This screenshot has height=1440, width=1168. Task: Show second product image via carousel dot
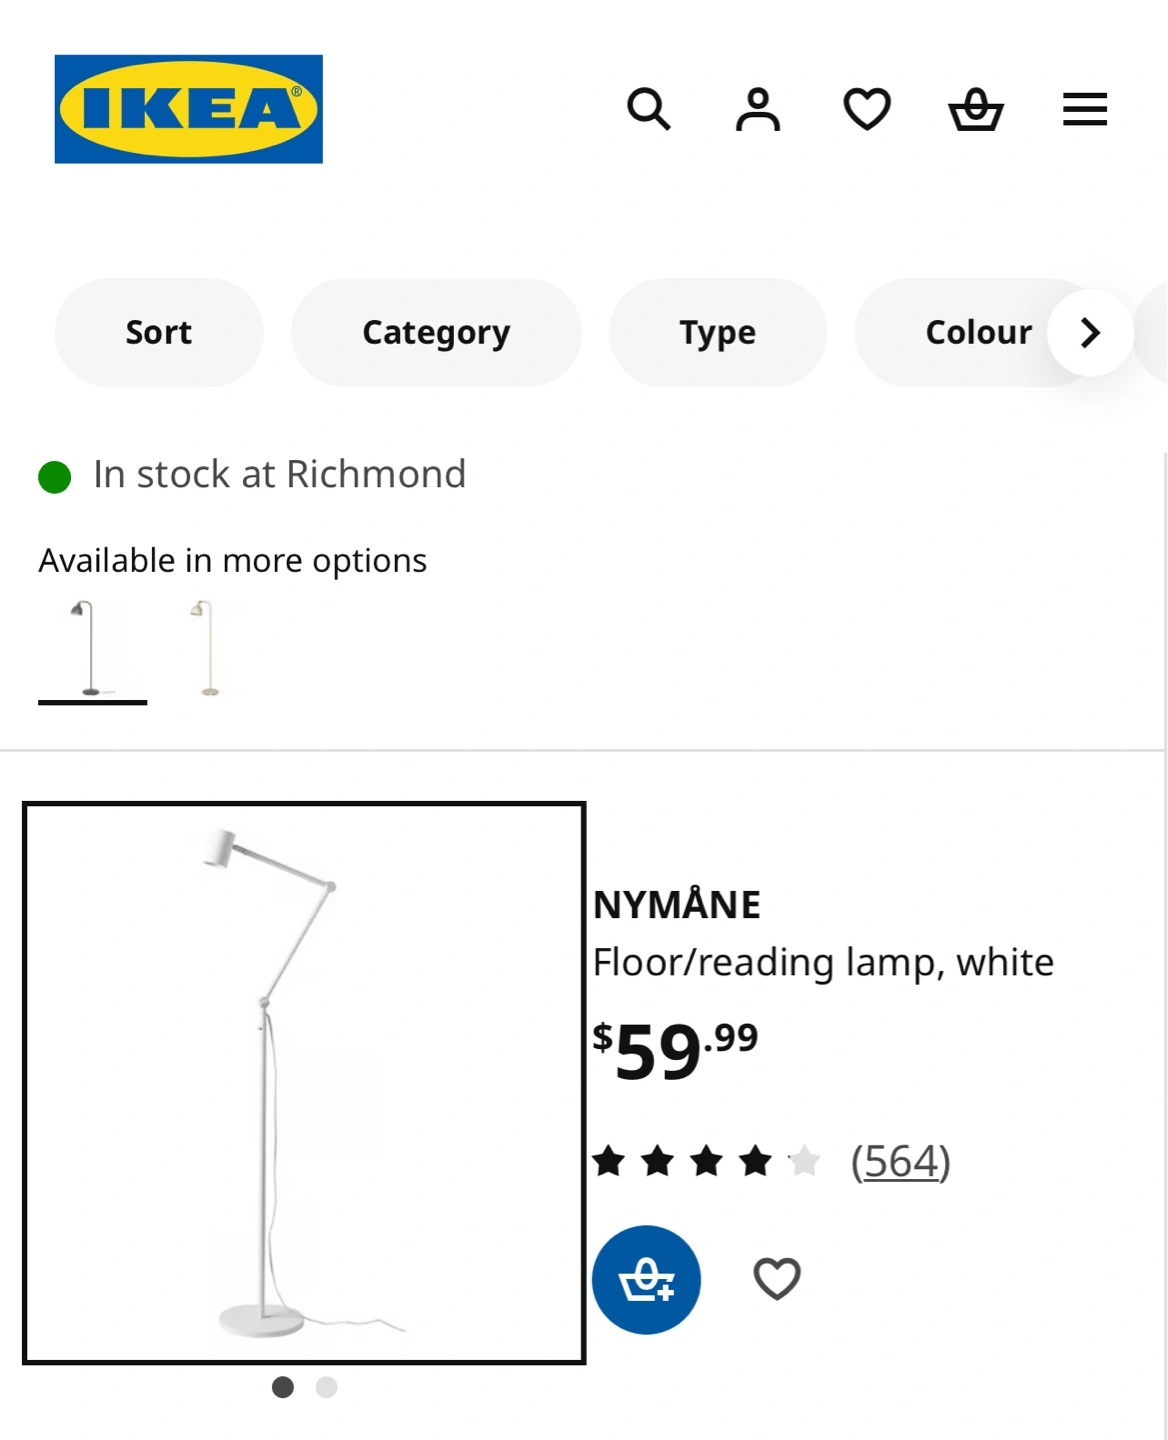point(326,1387)
